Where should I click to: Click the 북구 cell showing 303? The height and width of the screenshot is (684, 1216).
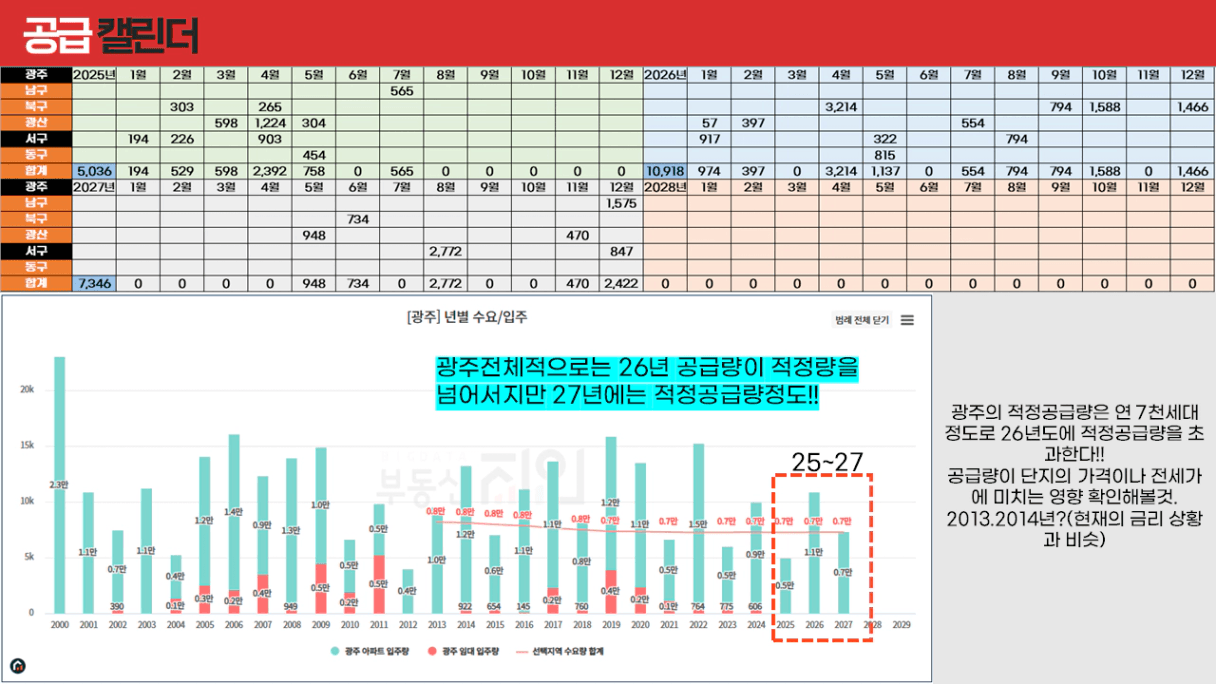click(182, 107)
